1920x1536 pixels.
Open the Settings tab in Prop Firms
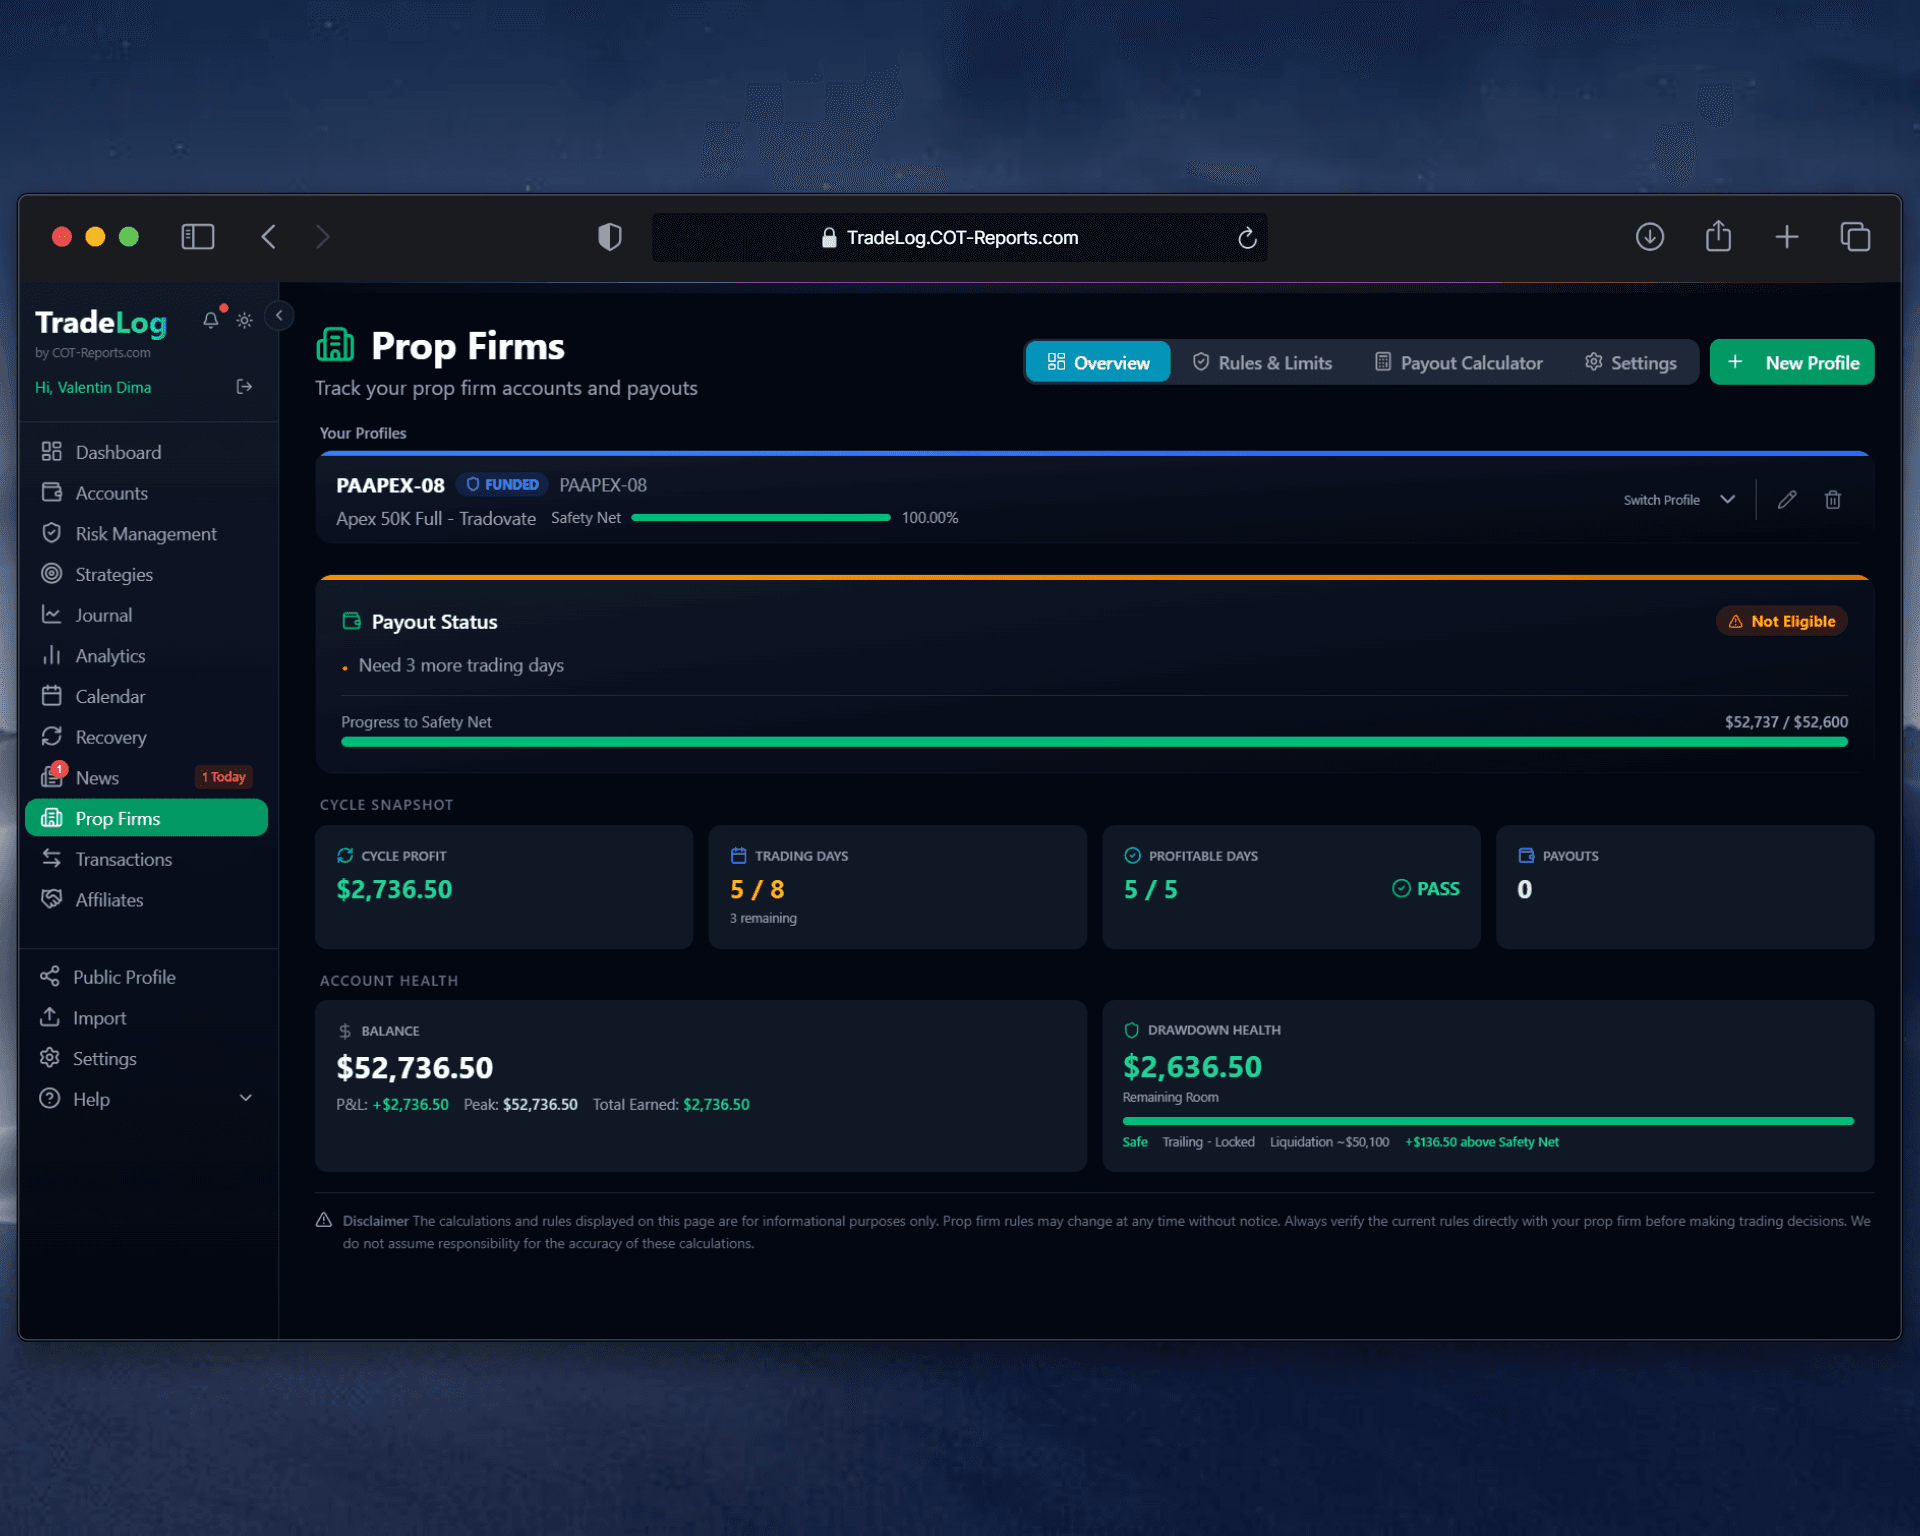point(1630,363)
